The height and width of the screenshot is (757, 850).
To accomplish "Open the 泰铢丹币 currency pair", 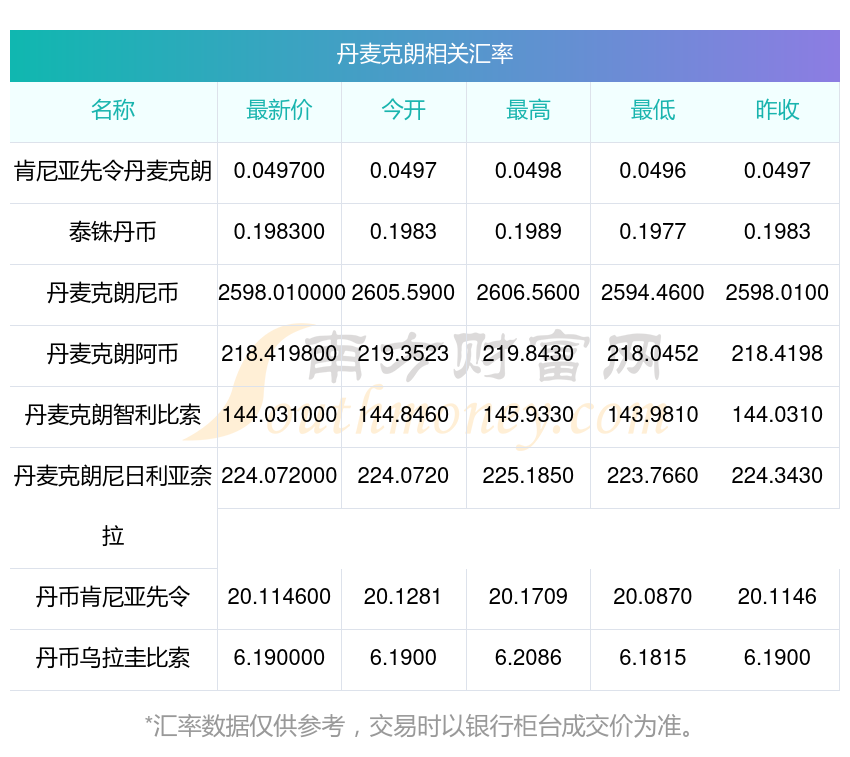I will pos(113,232).
